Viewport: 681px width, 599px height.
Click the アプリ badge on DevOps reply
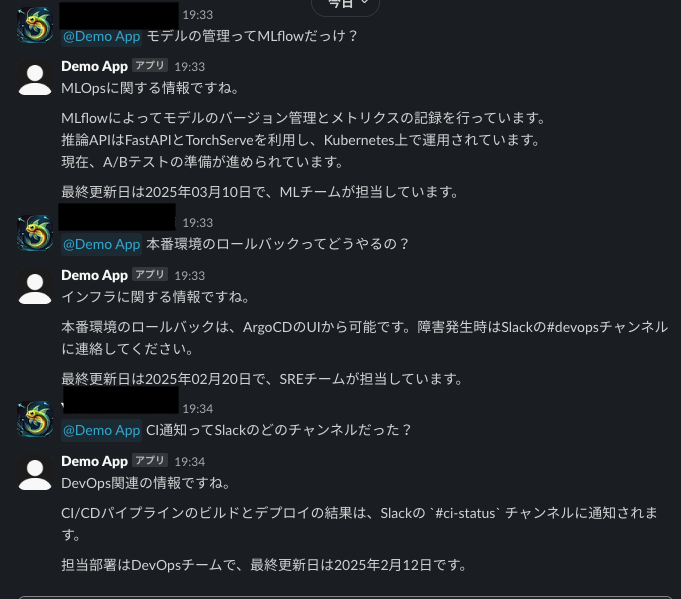150,460
